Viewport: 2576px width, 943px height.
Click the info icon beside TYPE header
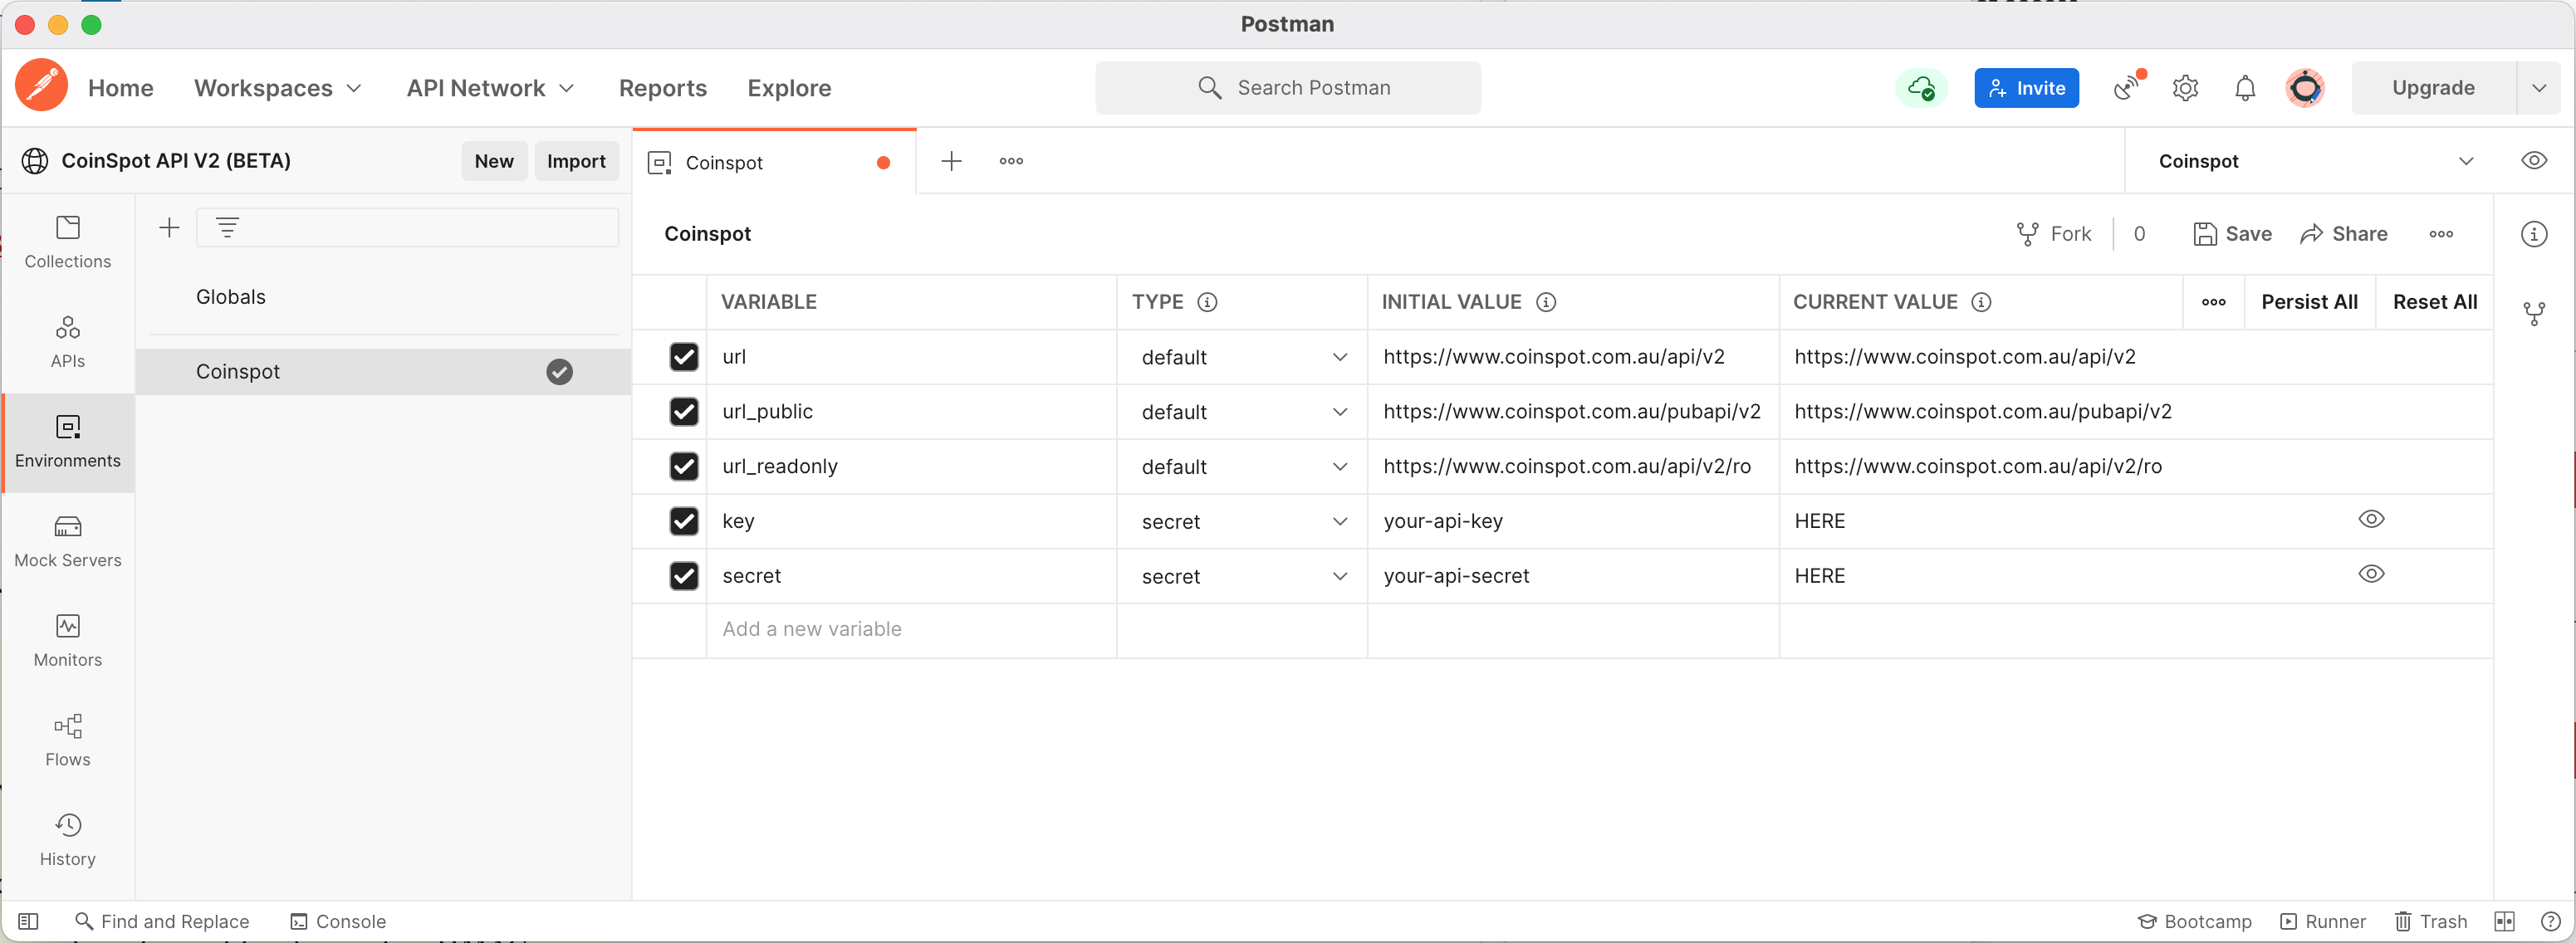tap(1207, 302)
